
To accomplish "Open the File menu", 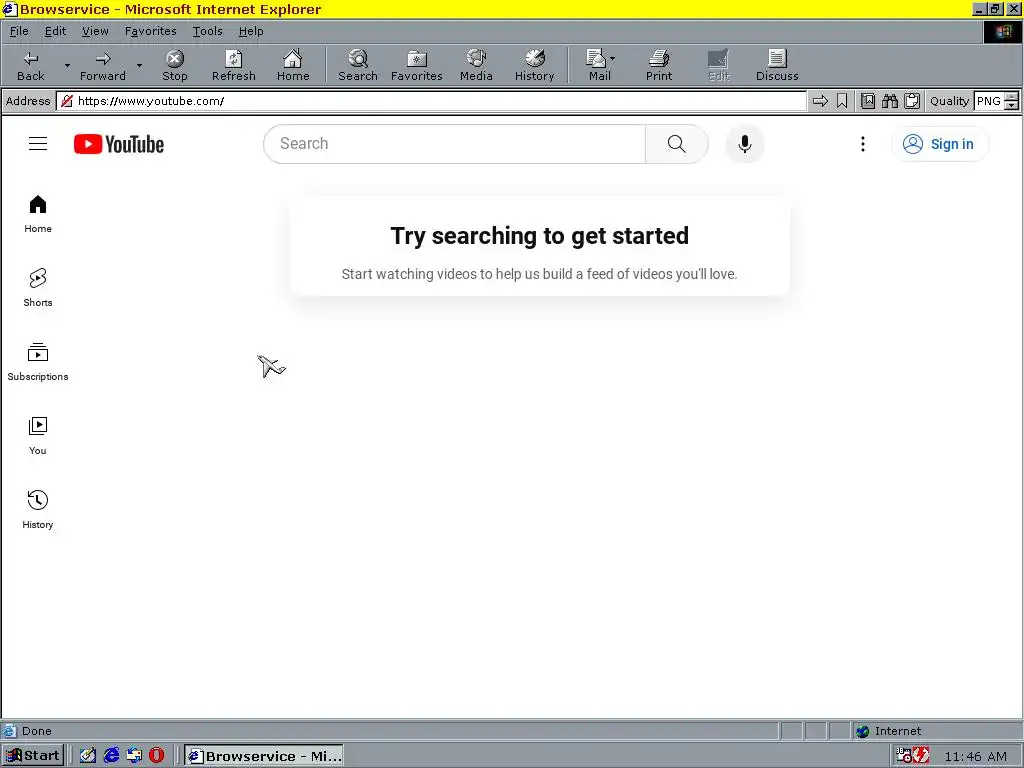I will [x=19, y=31].
